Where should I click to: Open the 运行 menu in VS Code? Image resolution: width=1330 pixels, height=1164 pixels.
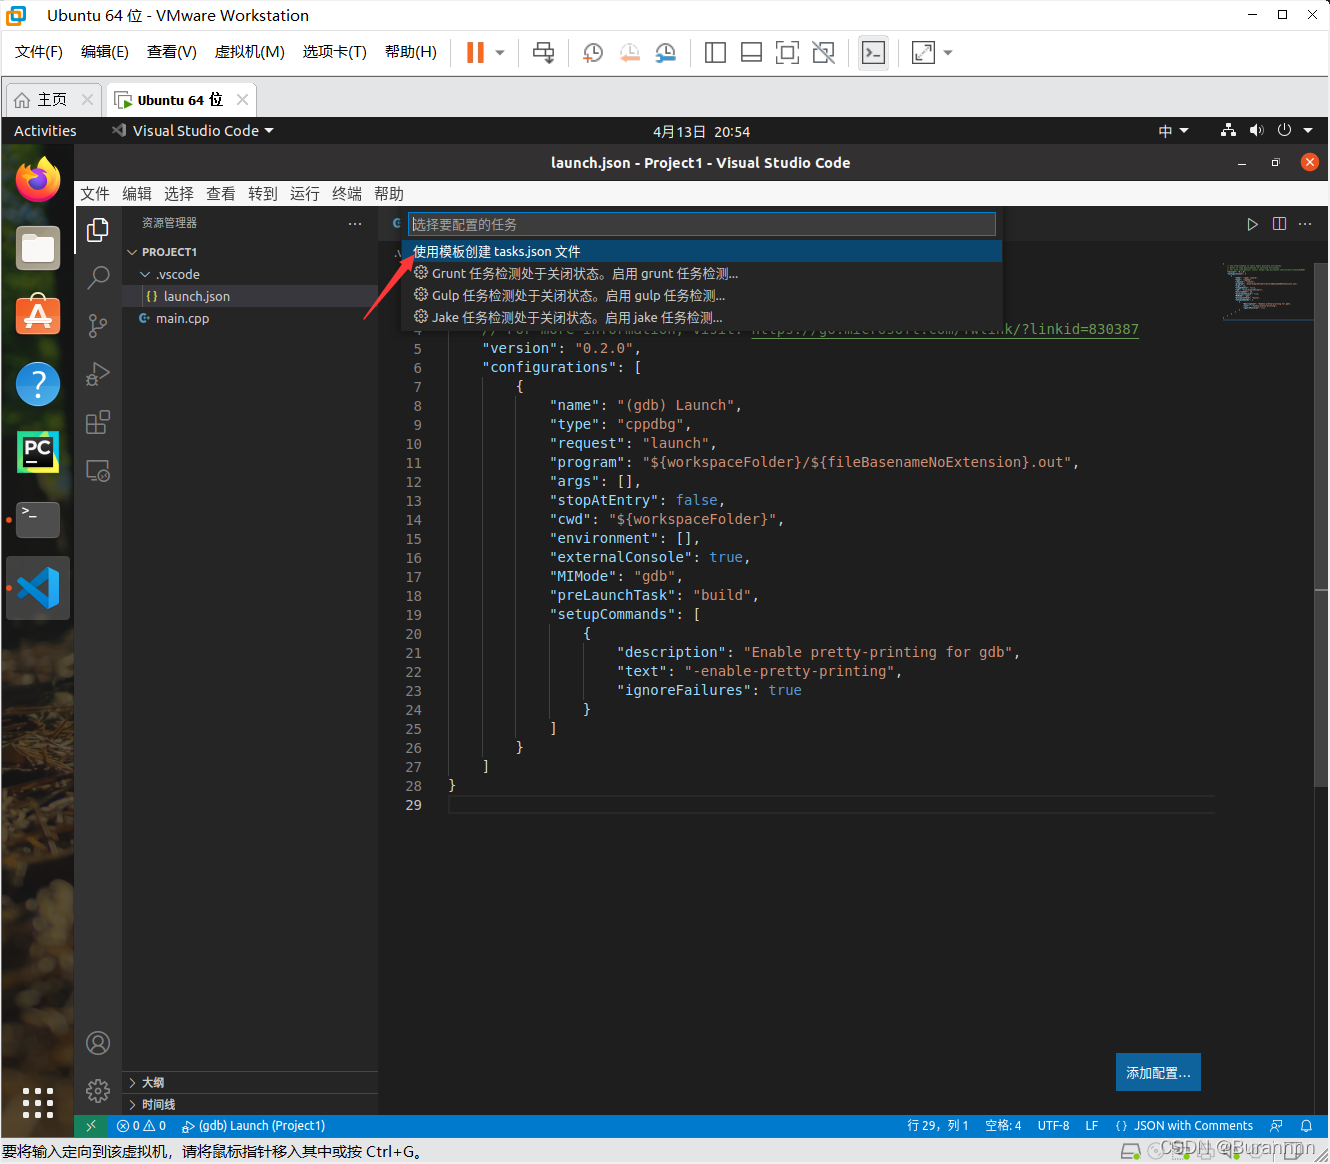pyautogui.click(x=305, y=194)
